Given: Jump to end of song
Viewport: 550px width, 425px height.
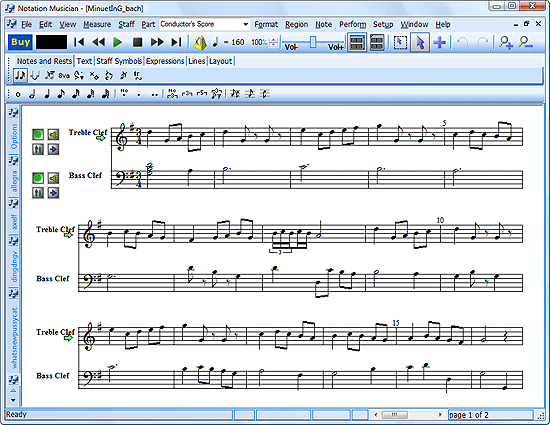Looking at the screenshot, I should pos(176,42).
